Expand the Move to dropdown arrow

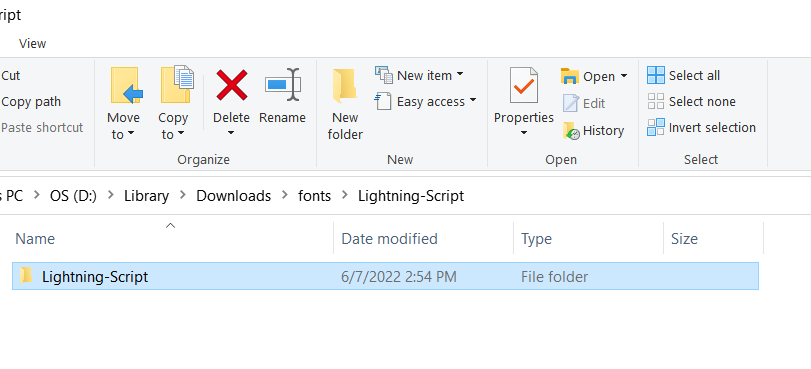click(x=130, y=134)
